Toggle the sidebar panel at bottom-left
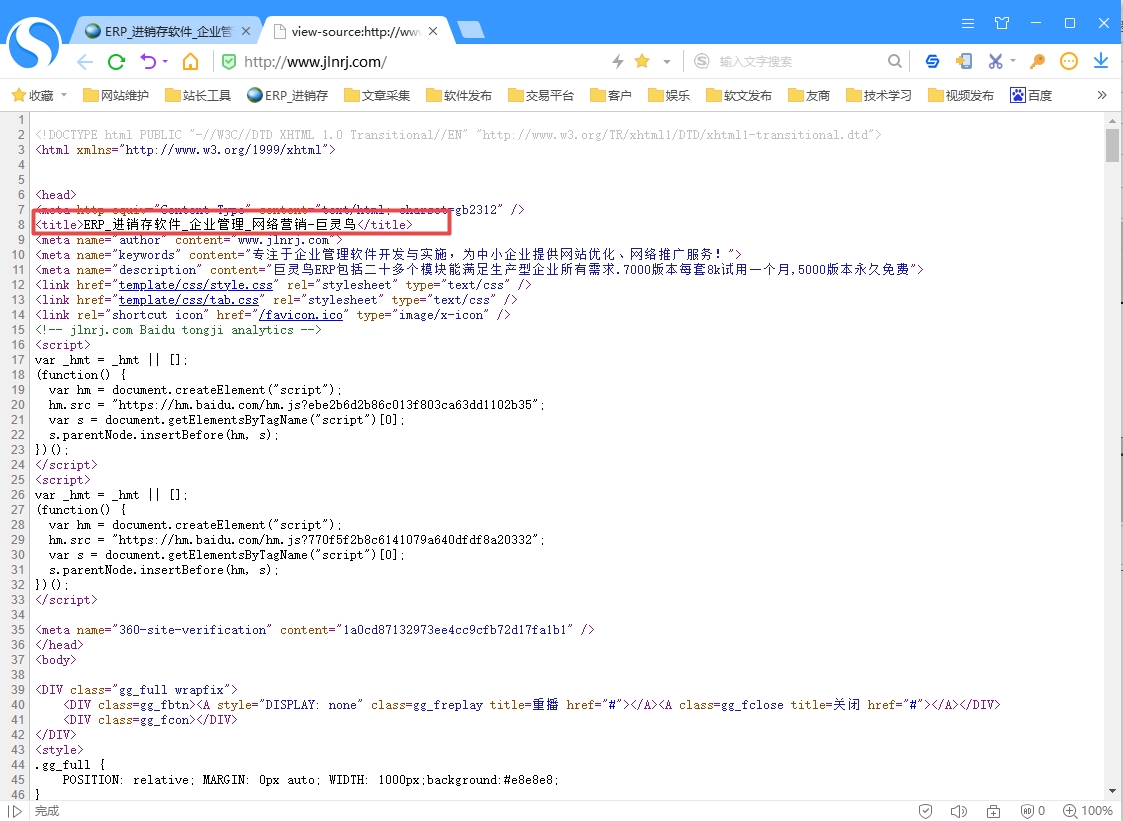1123x821 pixels. coord(15,811)
